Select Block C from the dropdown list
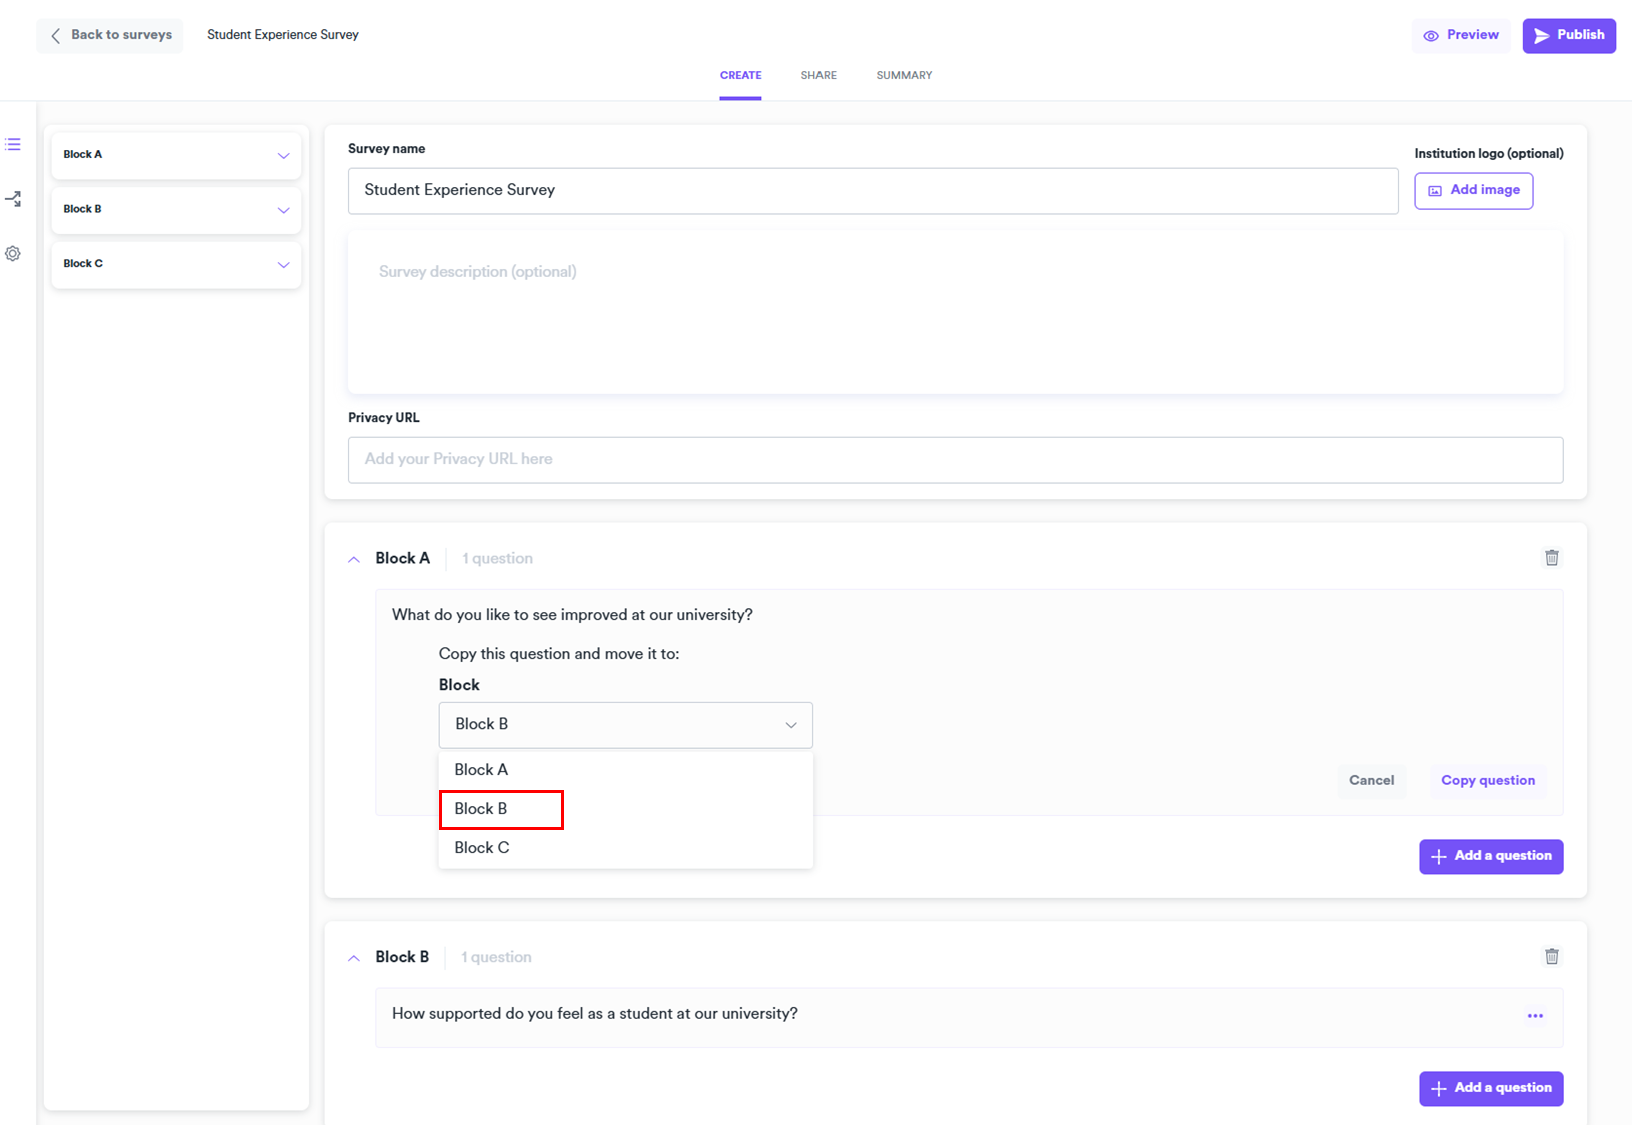The width and height of the screenshot is (1632, 1125). point(482,848)
